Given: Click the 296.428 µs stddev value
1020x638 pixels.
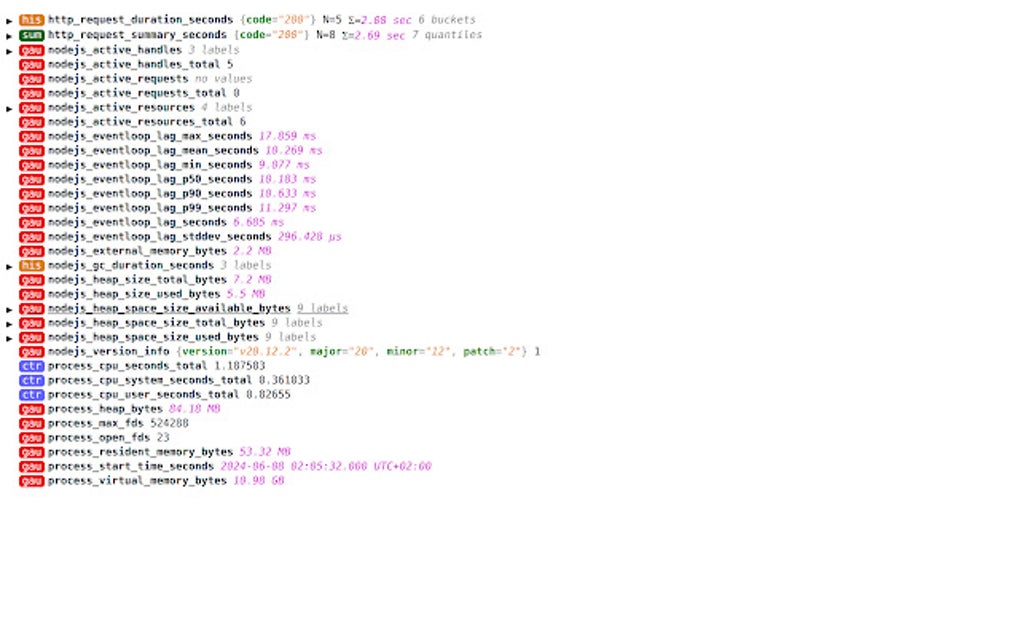Looking at the screenshot, I should click(310, 237).
